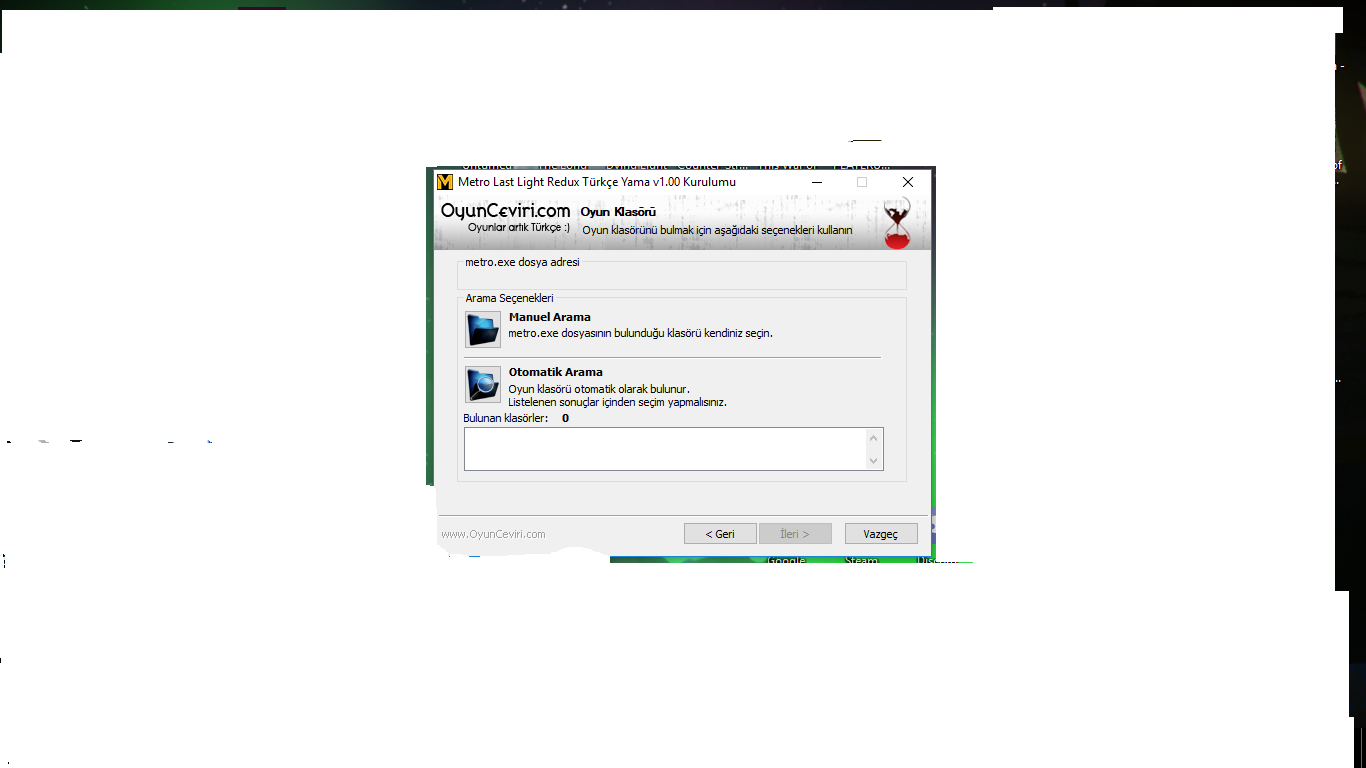Click the İleri > button
Screen dimensions: 1366x768
[x=795, y=534]
